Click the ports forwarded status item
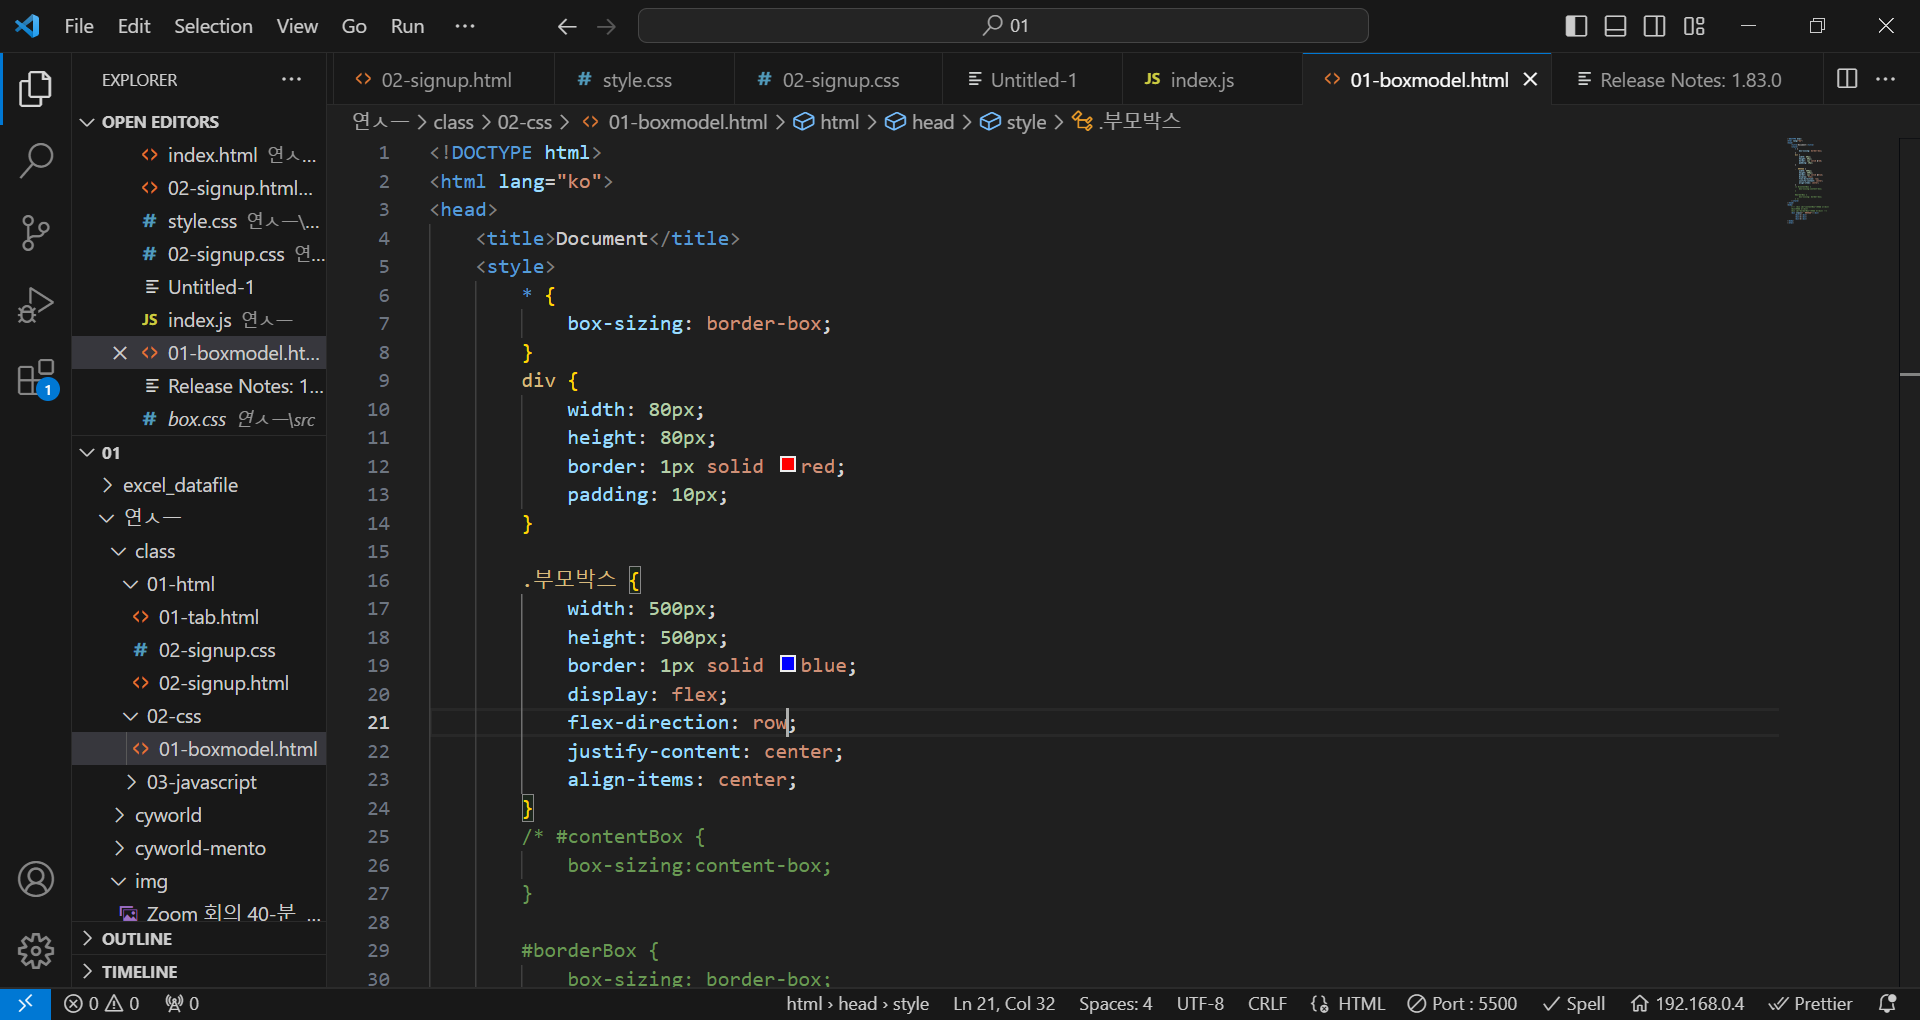1920x1020 pixels. [182, 1003]
